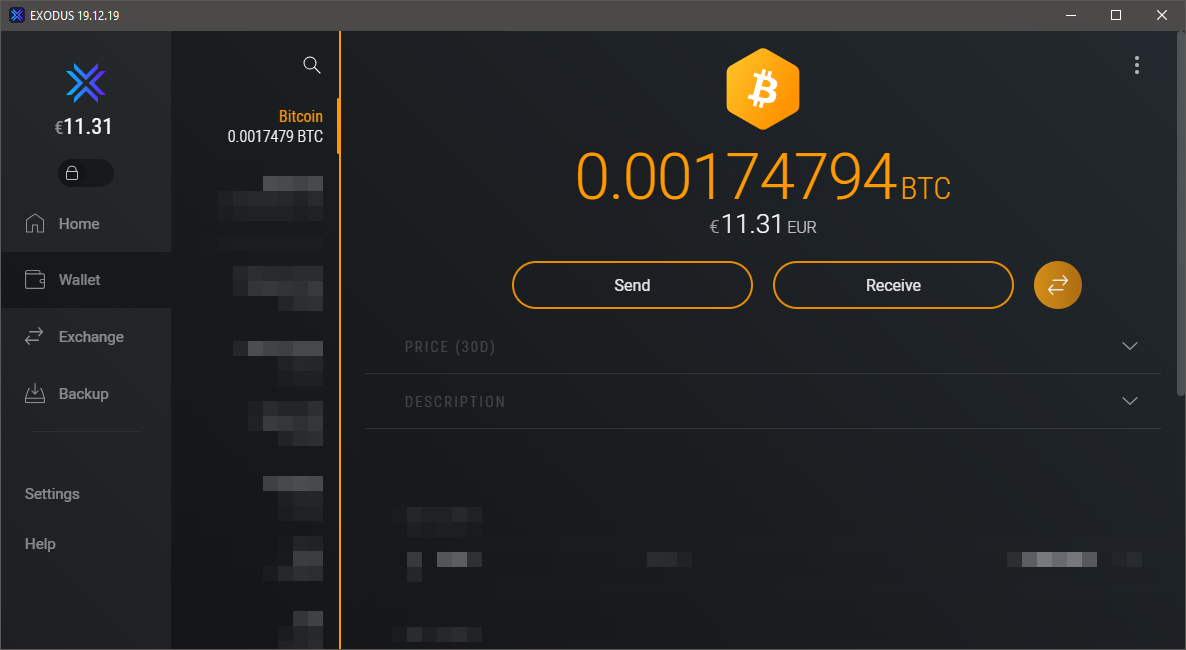1186x650 pixels.
Task: Click the Wallet icon in sidebar
Action: [x=35, y=280]
